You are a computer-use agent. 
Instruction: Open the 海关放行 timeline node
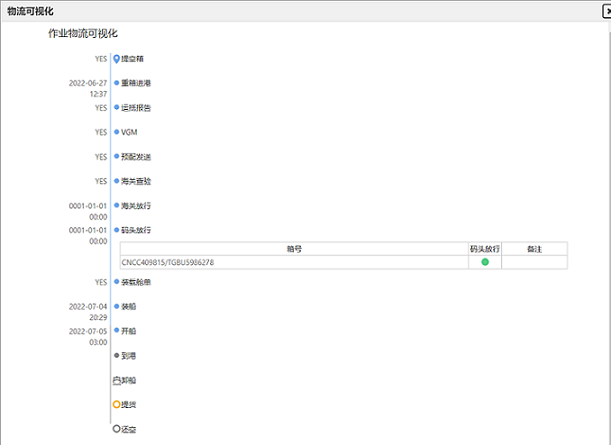tap(117, 205)
